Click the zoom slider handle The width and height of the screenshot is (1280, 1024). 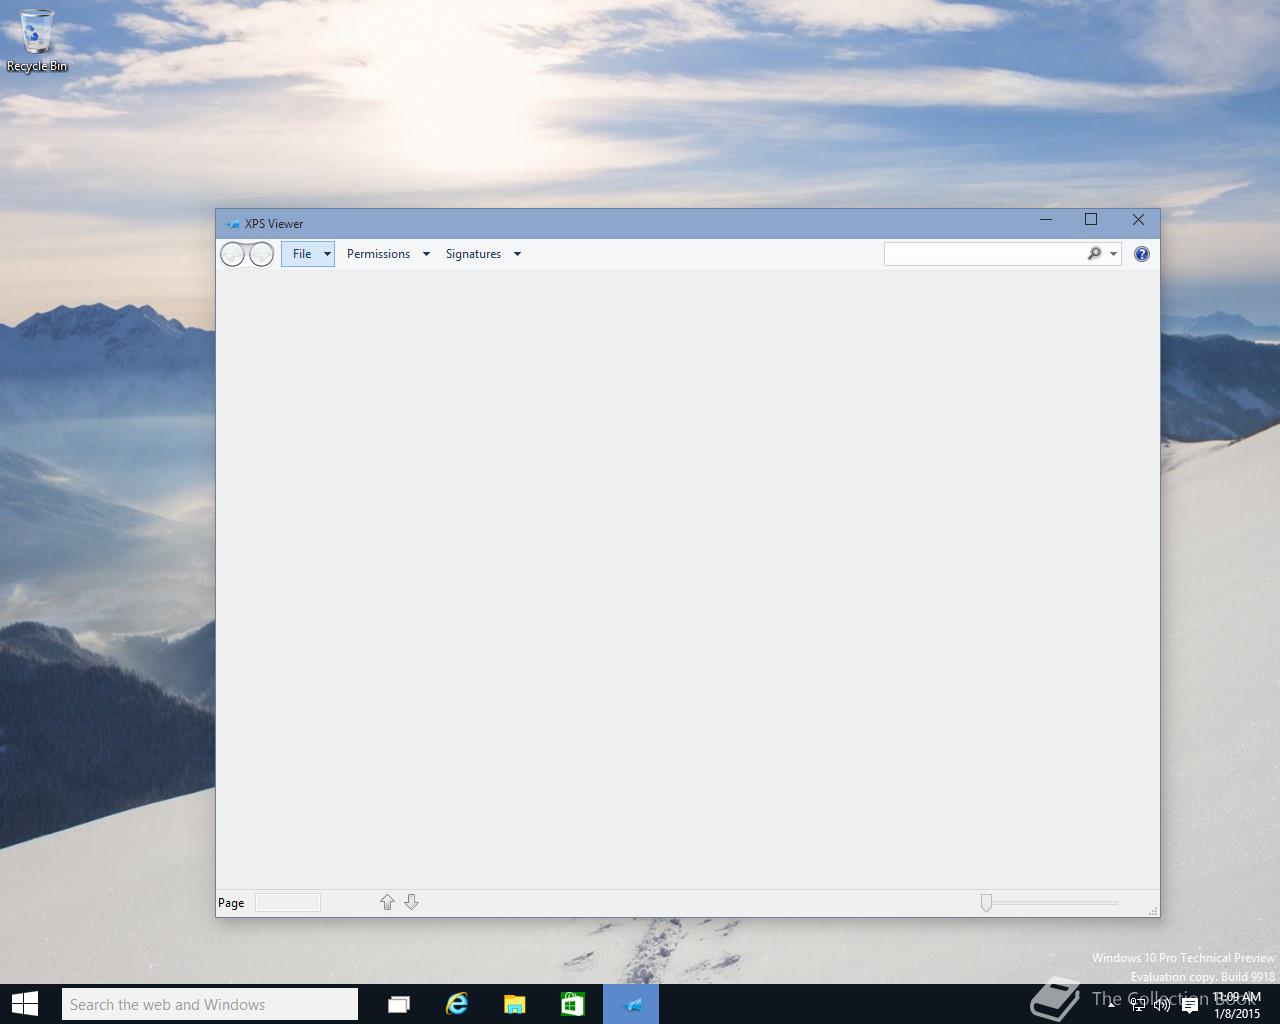[x=986, y=903]
